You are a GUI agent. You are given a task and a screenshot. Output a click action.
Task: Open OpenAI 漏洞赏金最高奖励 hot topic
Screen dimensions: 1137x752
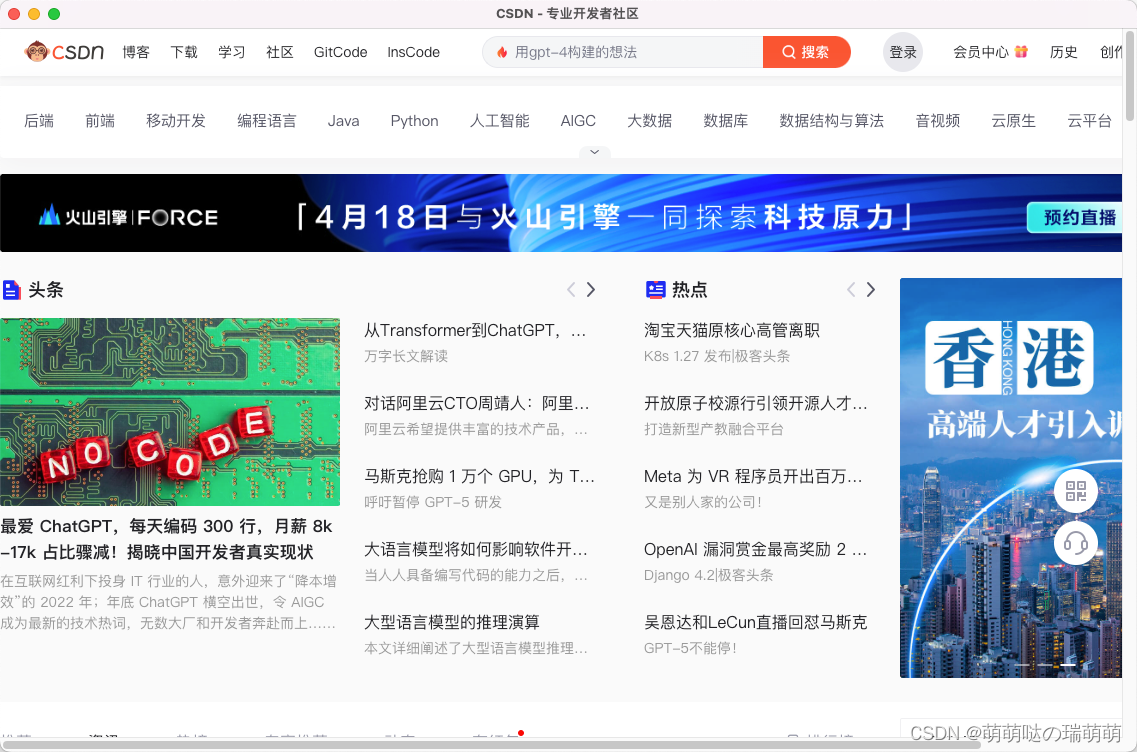(x=756, y=550)
